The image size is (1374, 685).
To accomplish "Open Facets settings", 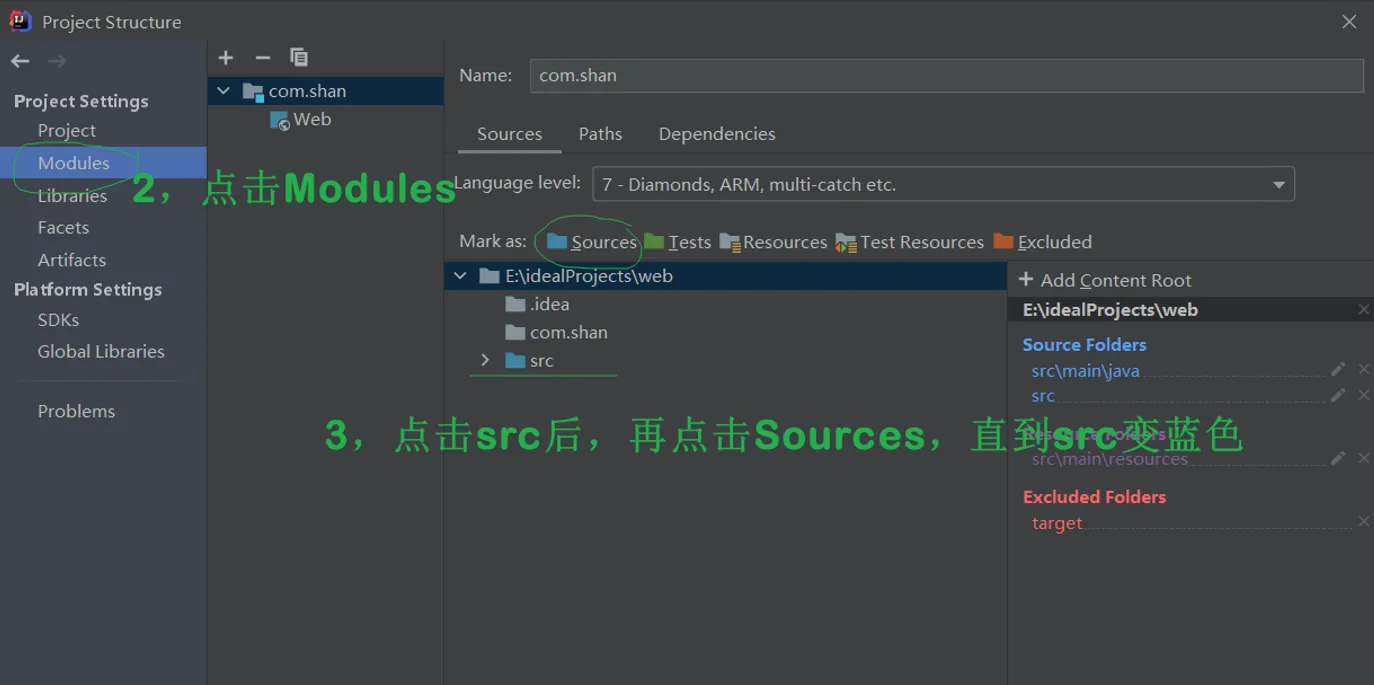I will pyautogui.click(x=63, y=228).
